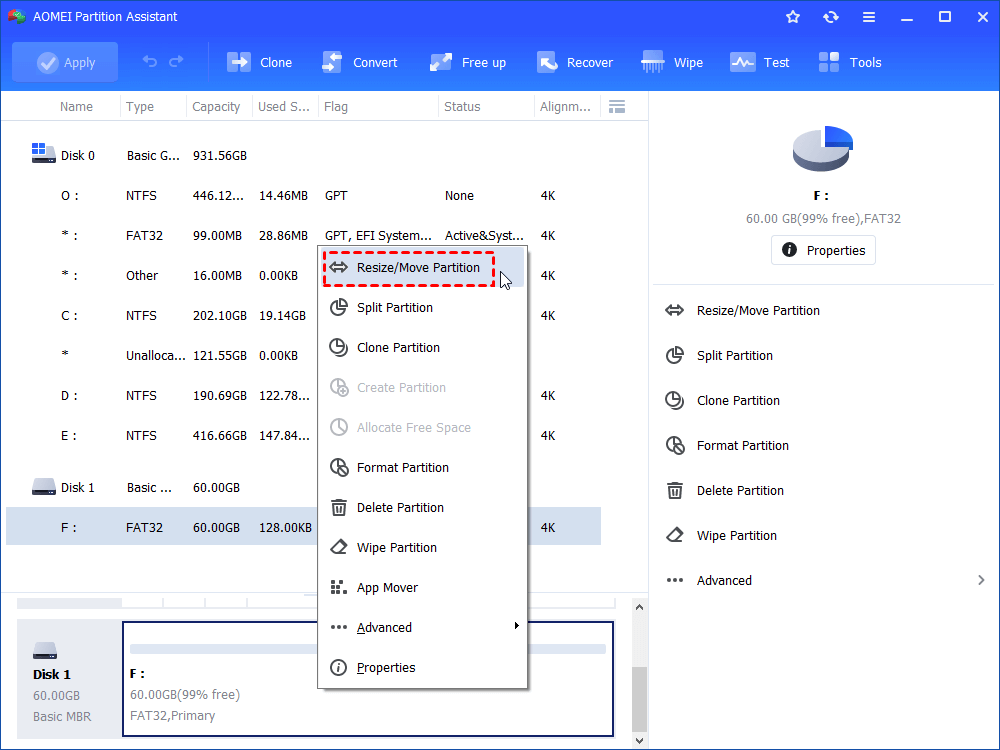This screenshot has height=750, width=1000.
Task: Choose Resize/Move Partition from context menu
Action: (418, 268)
